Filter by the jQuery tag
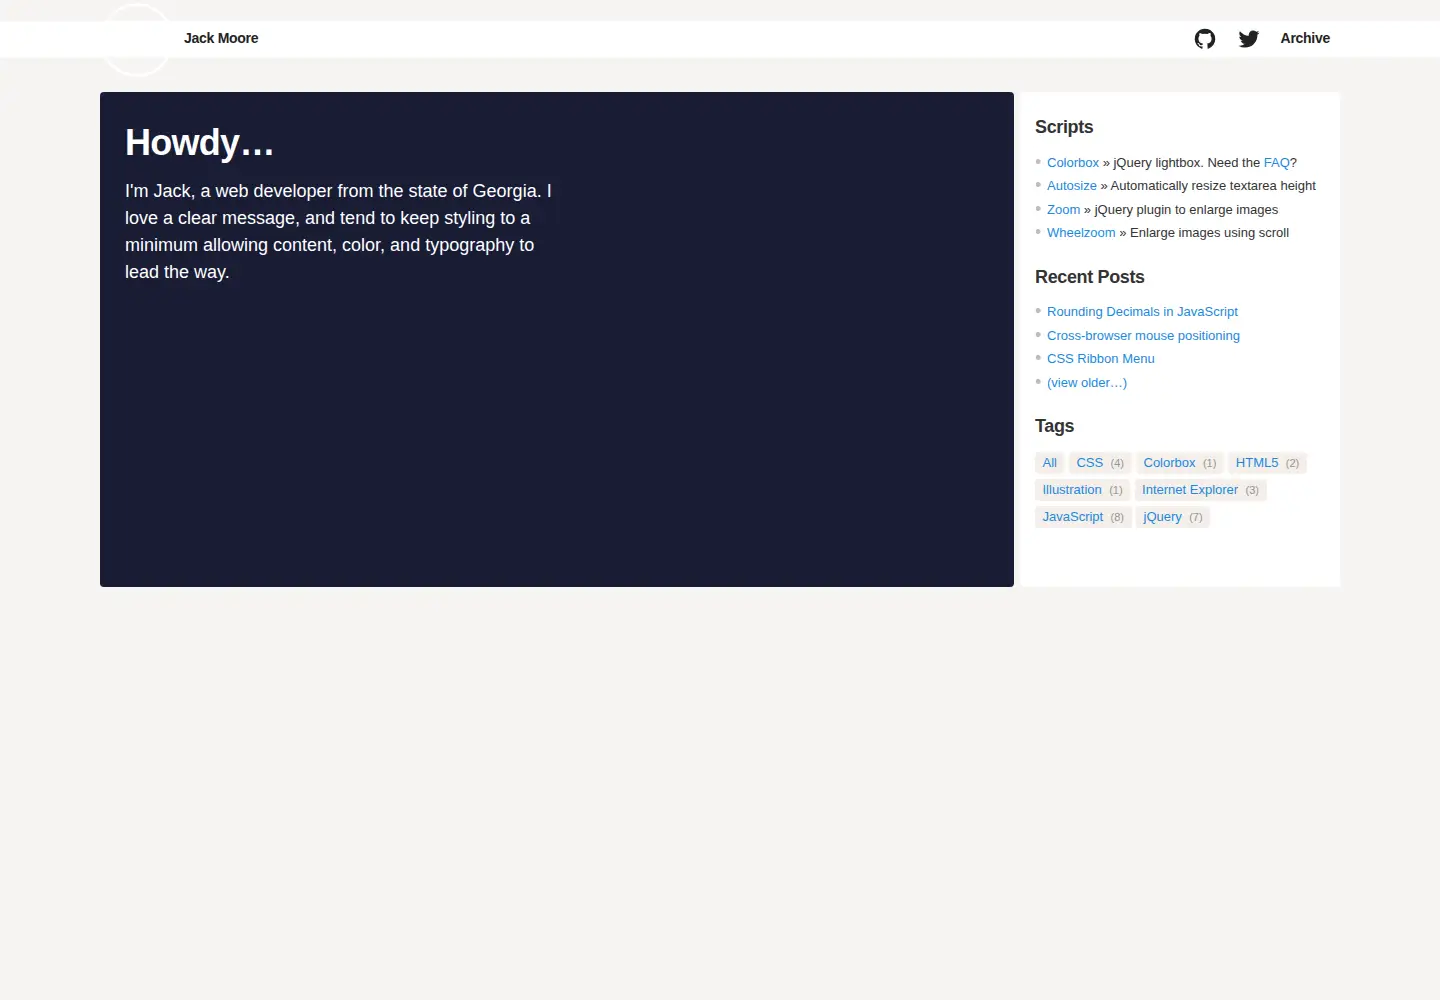The image size is (1440, 1000). point(1173,517)
